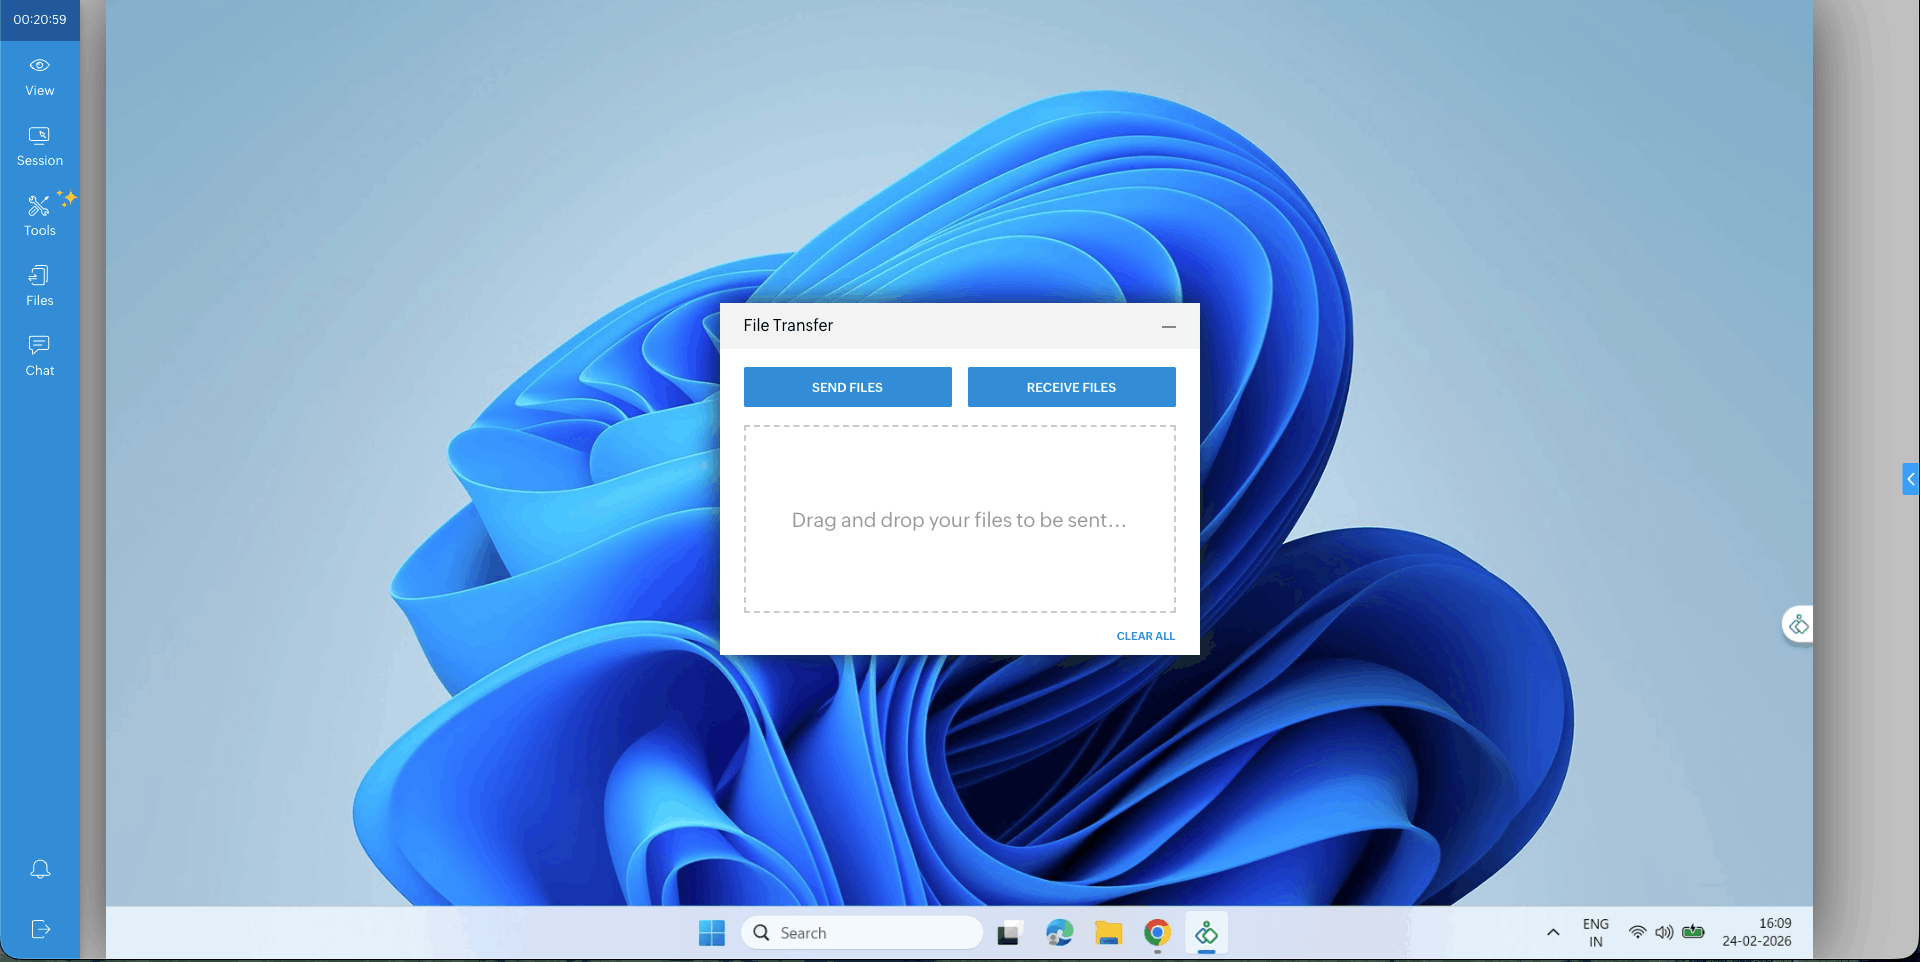Minimize the File Transfer dialog
This screenshot has height=962, width=1920.
tap(1168, 326)
